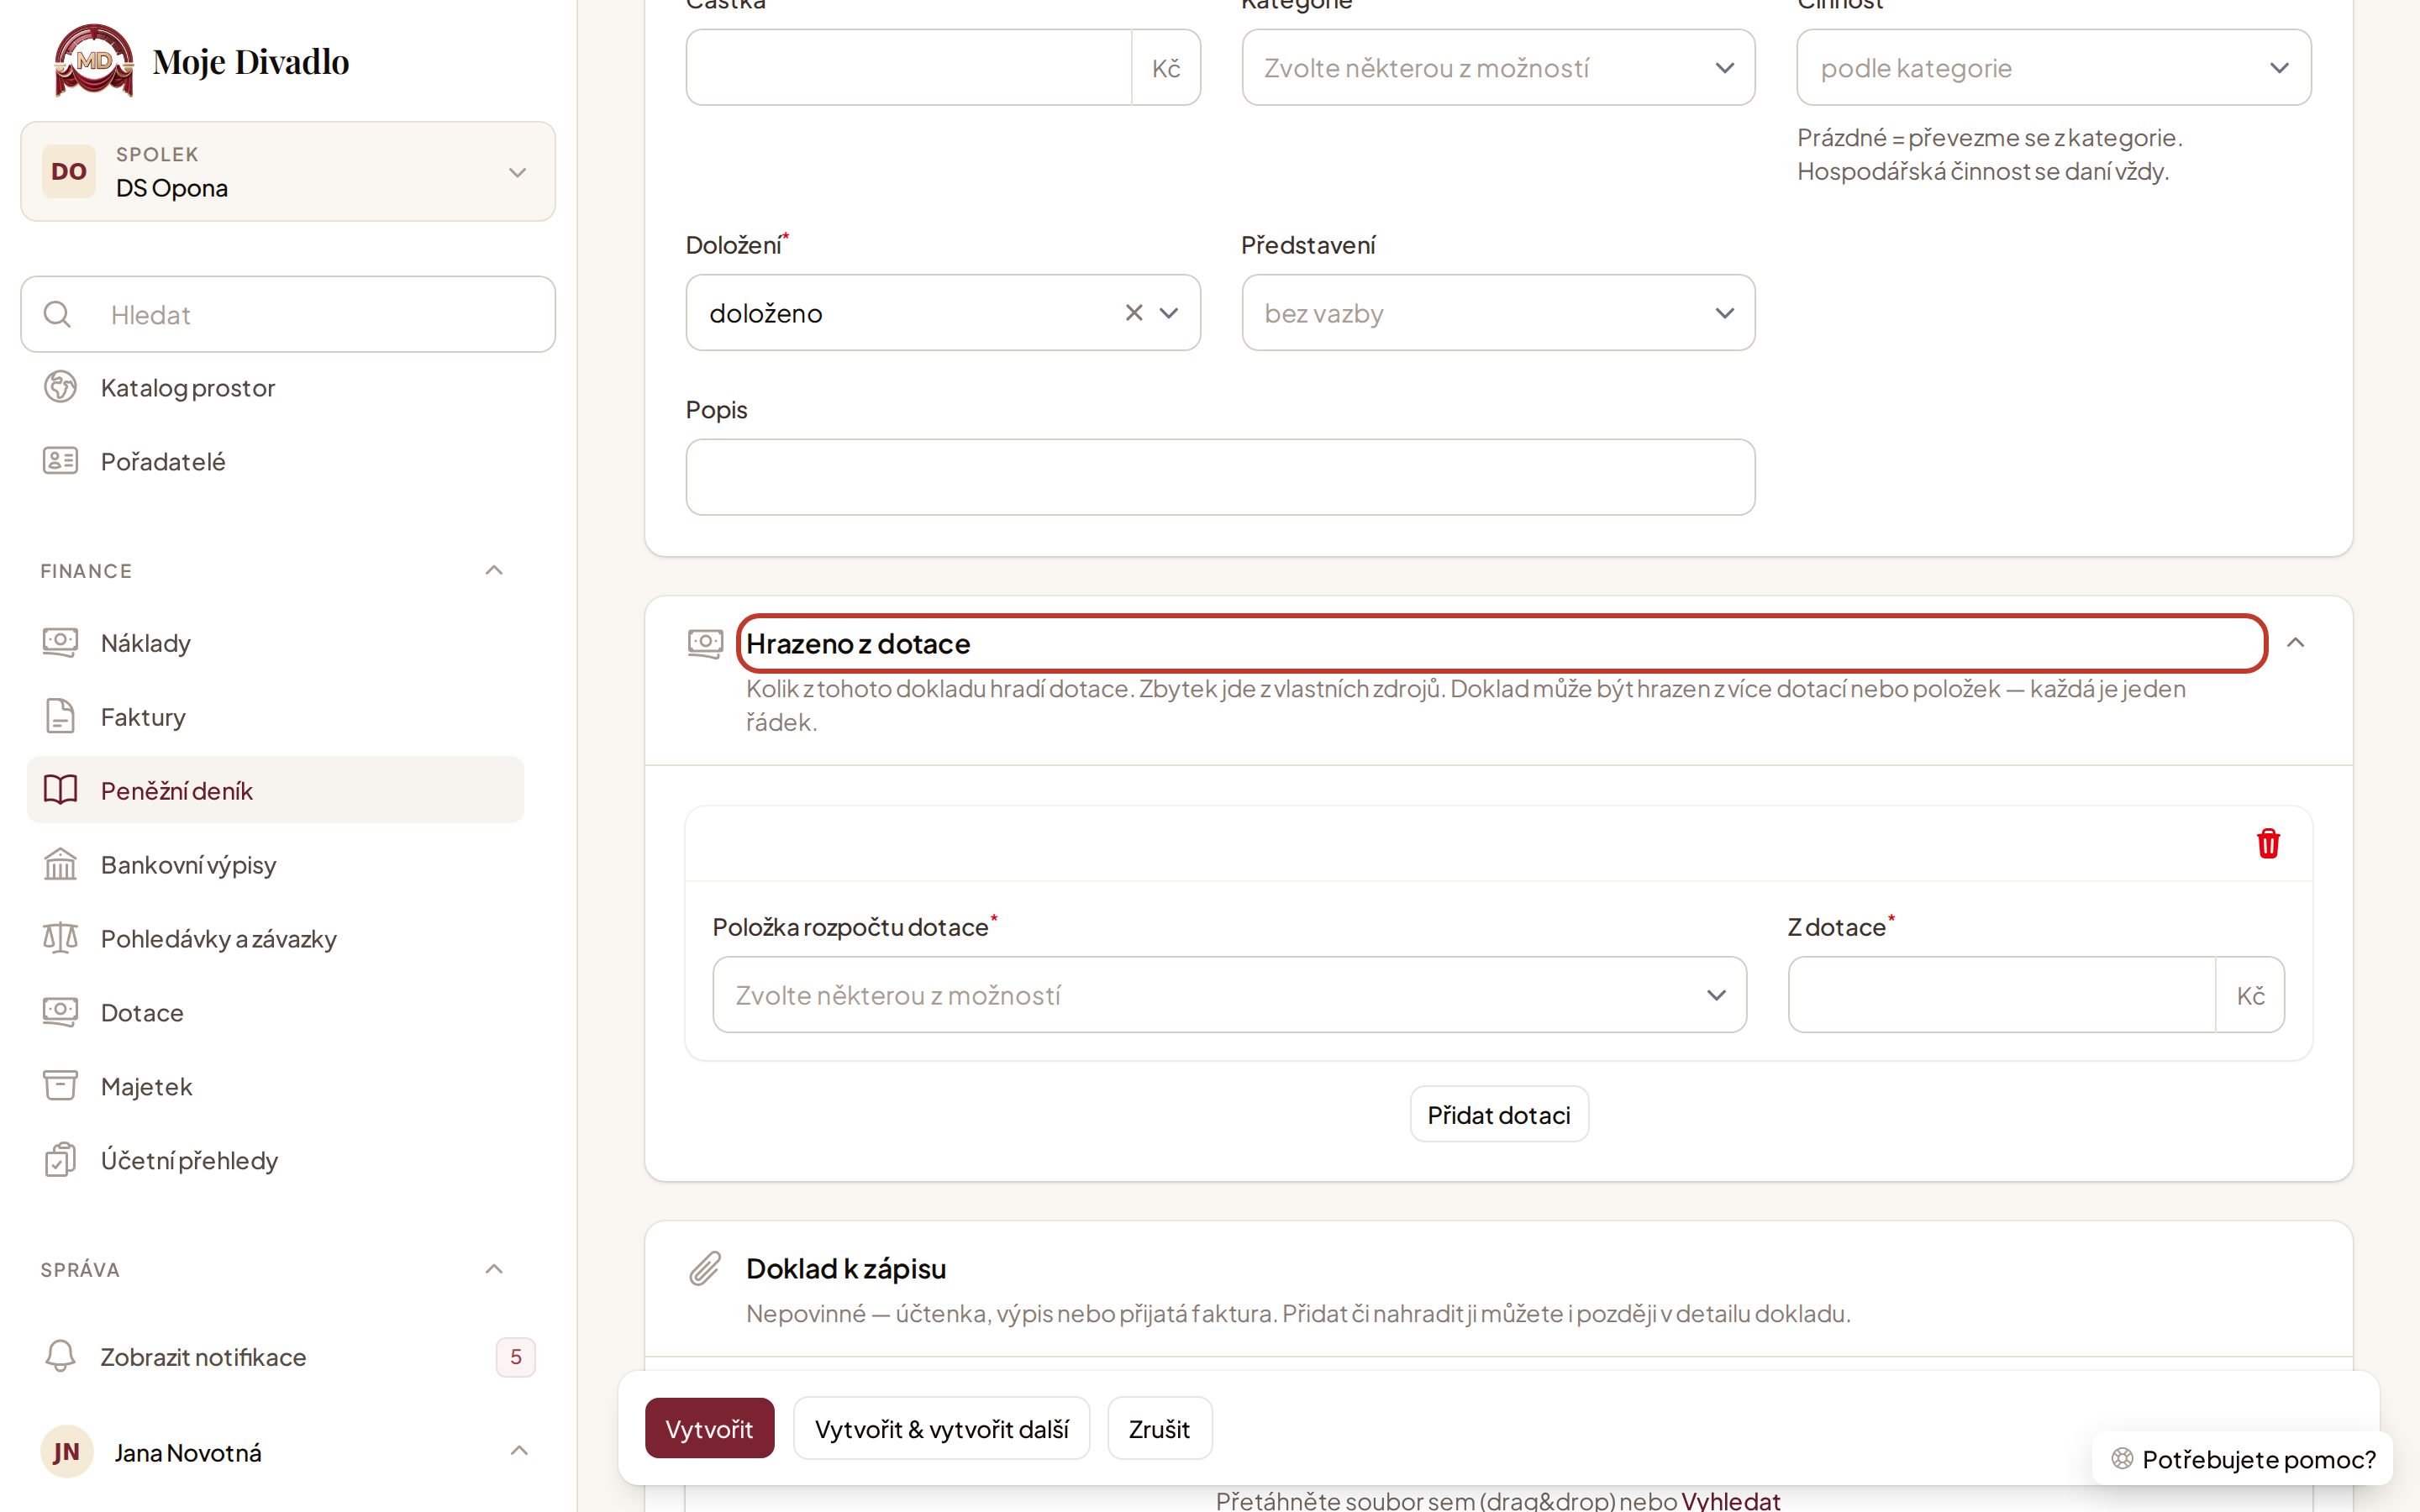Screen dimensions: 2420x1512
Task: Clear the doloženo selection with X
Action: (1133, 312)
